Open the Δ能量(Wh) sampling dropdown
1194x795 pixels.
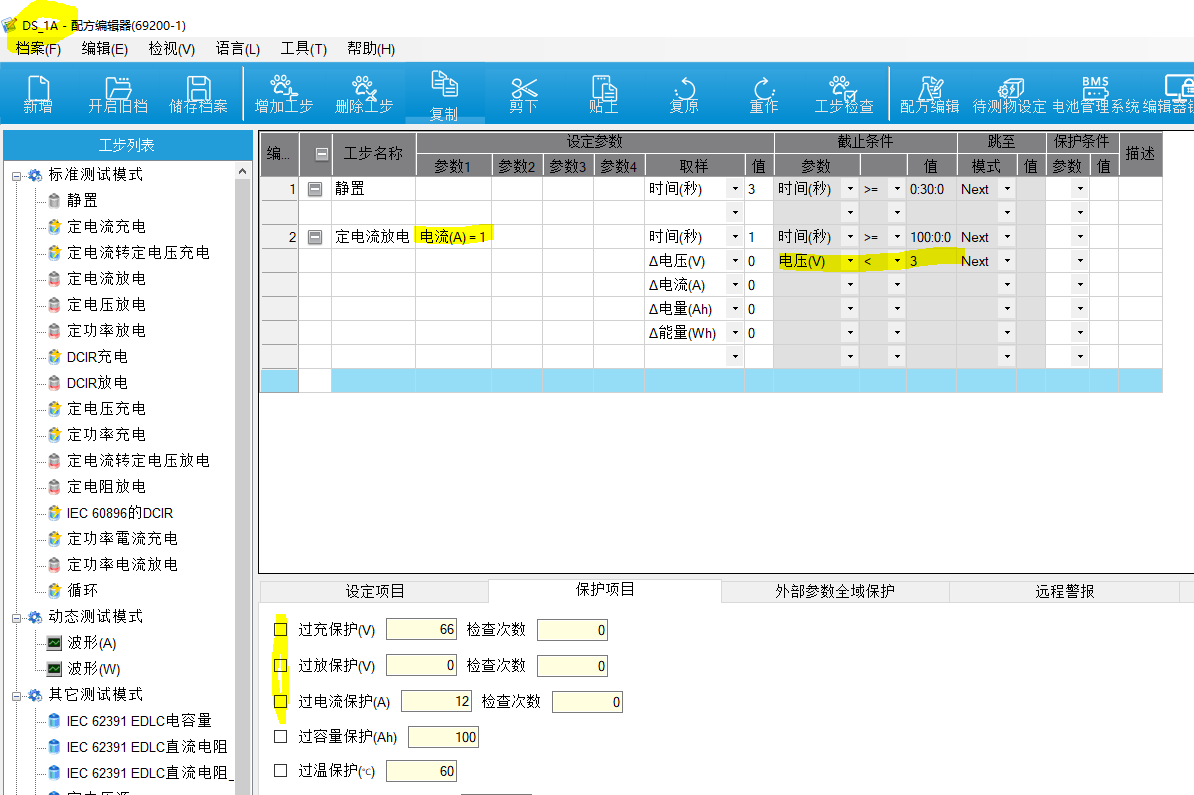pyautogui.click(x=735, y=333)
